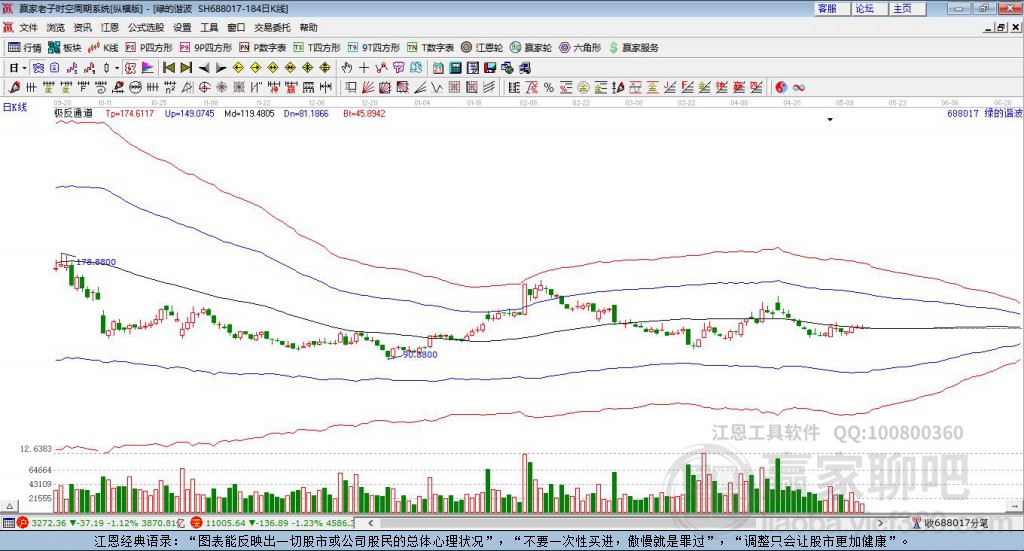Screen dimensions: 1024x551
Task: Click the infinity symbol icon
Action: [x=799, y=88]
